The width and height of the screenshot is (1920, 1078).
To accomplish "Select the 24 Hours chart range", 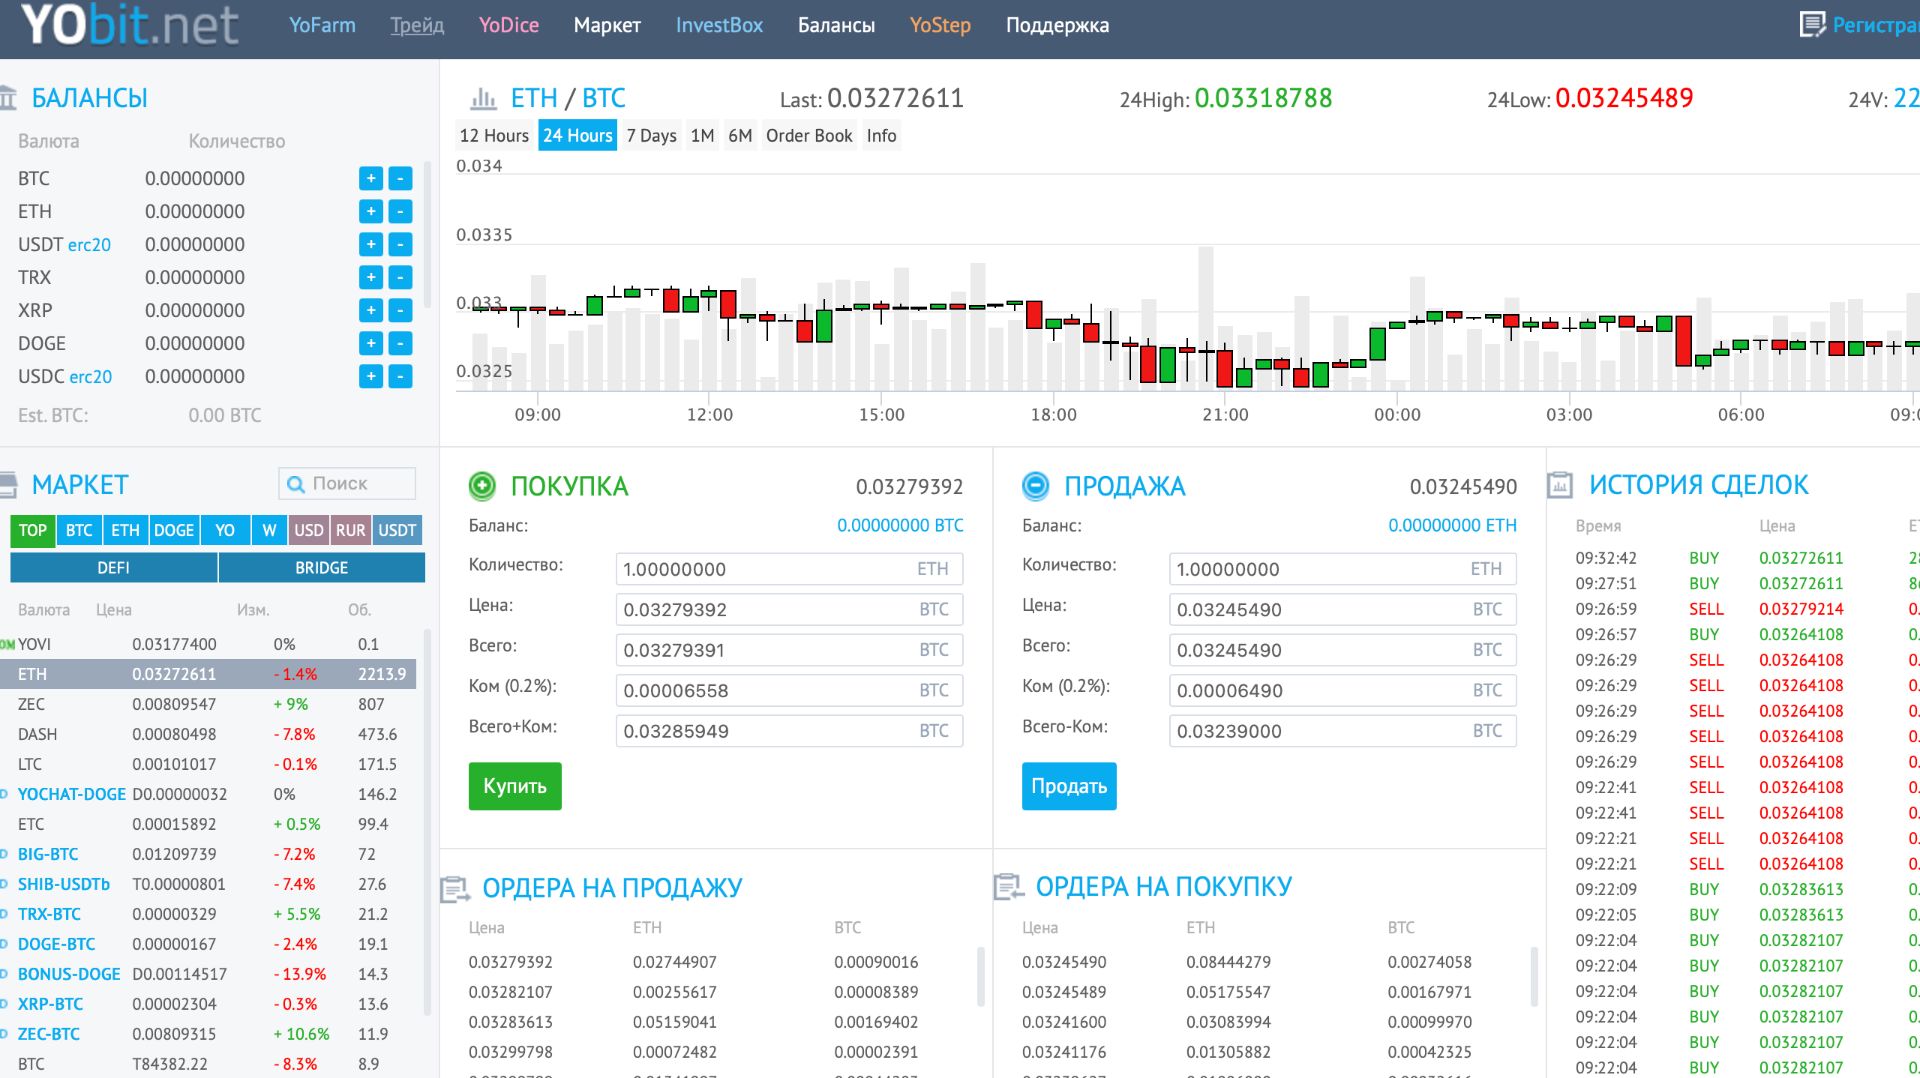I will [578, 135].
